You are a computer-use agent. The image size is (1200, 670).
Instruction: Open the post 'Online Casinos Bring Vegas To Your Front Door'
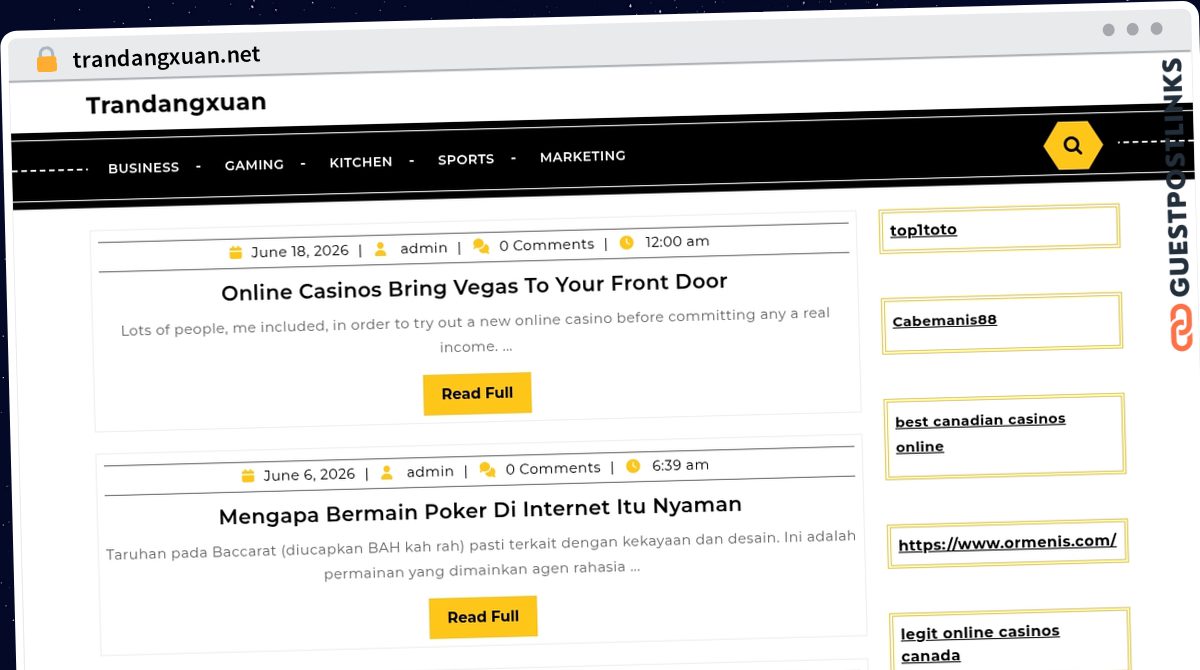tap(474, 287)
